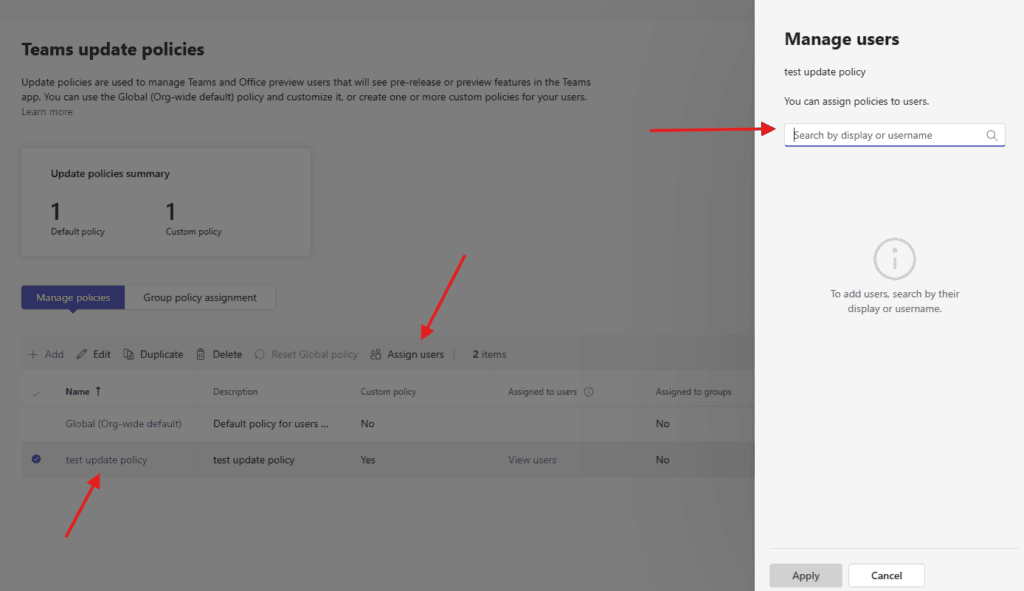Click the Edit pencil icon
Screen dimensions: 1024x591
[x=82, y=354]
